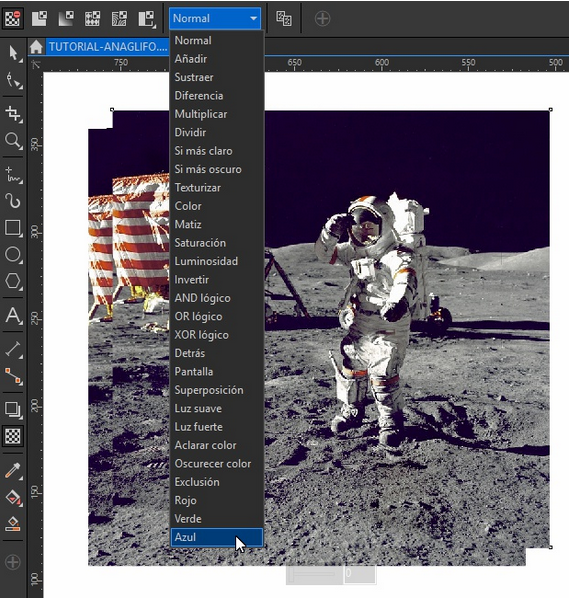Pick Rojo in the merge list
Image resolution: width=571 pixels, height=598 pixels.
[185, 500]
